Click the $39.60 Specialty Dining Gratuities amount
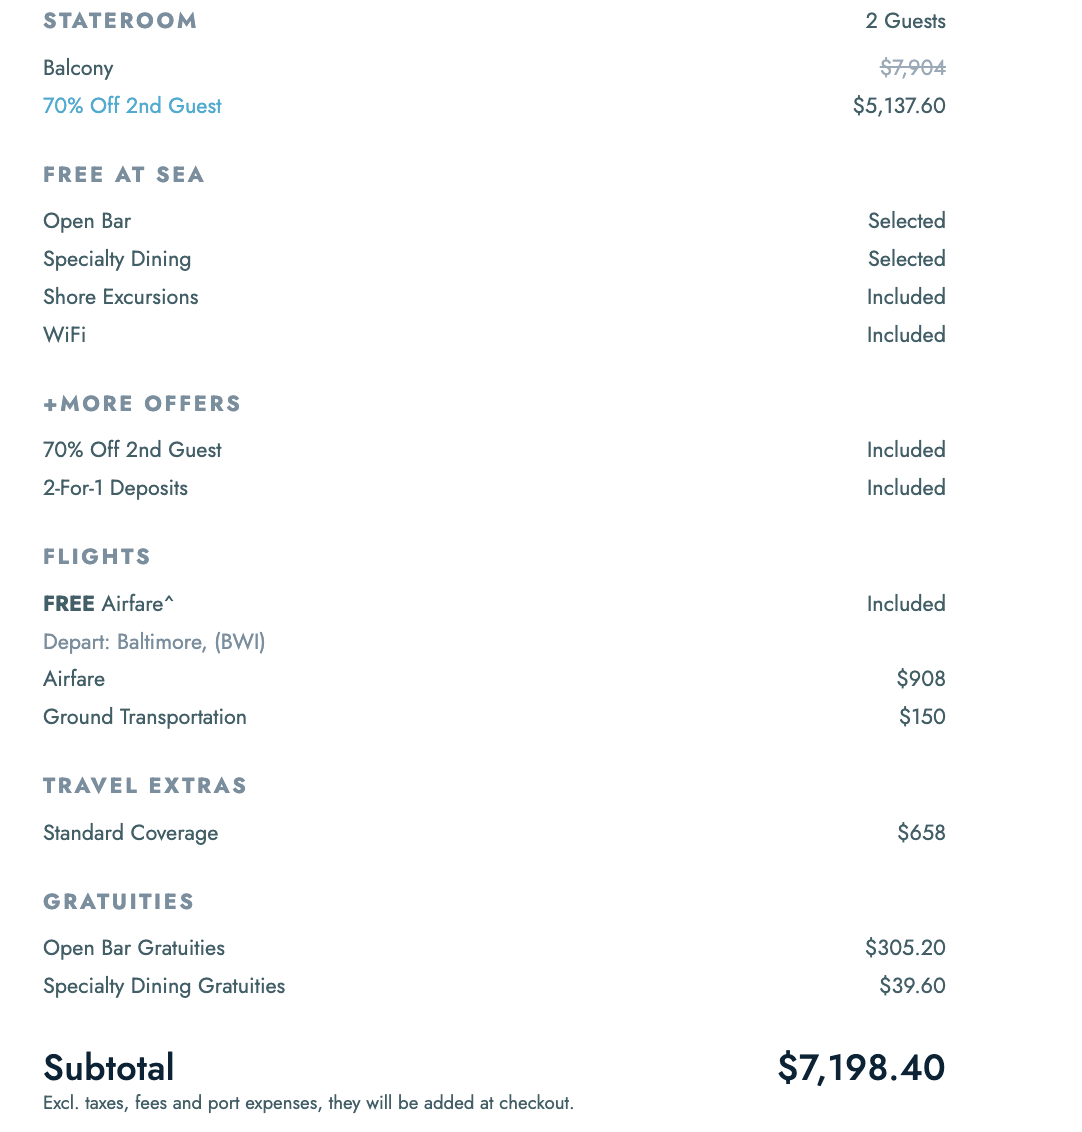The width and height of the screenshot is (1082, 1132). [912, 986]
